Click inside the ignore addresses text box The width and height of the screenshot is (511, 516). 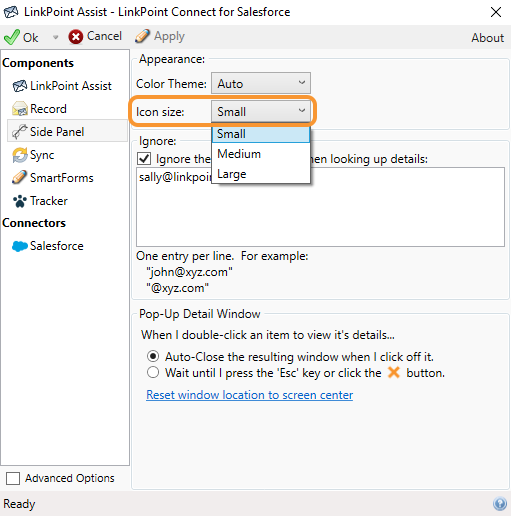click(x=320, y=207)
